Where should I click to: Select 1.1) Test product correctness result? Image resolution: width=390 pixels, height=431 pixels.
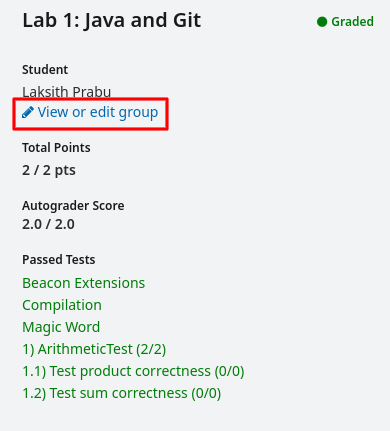(x=133, y=371)
